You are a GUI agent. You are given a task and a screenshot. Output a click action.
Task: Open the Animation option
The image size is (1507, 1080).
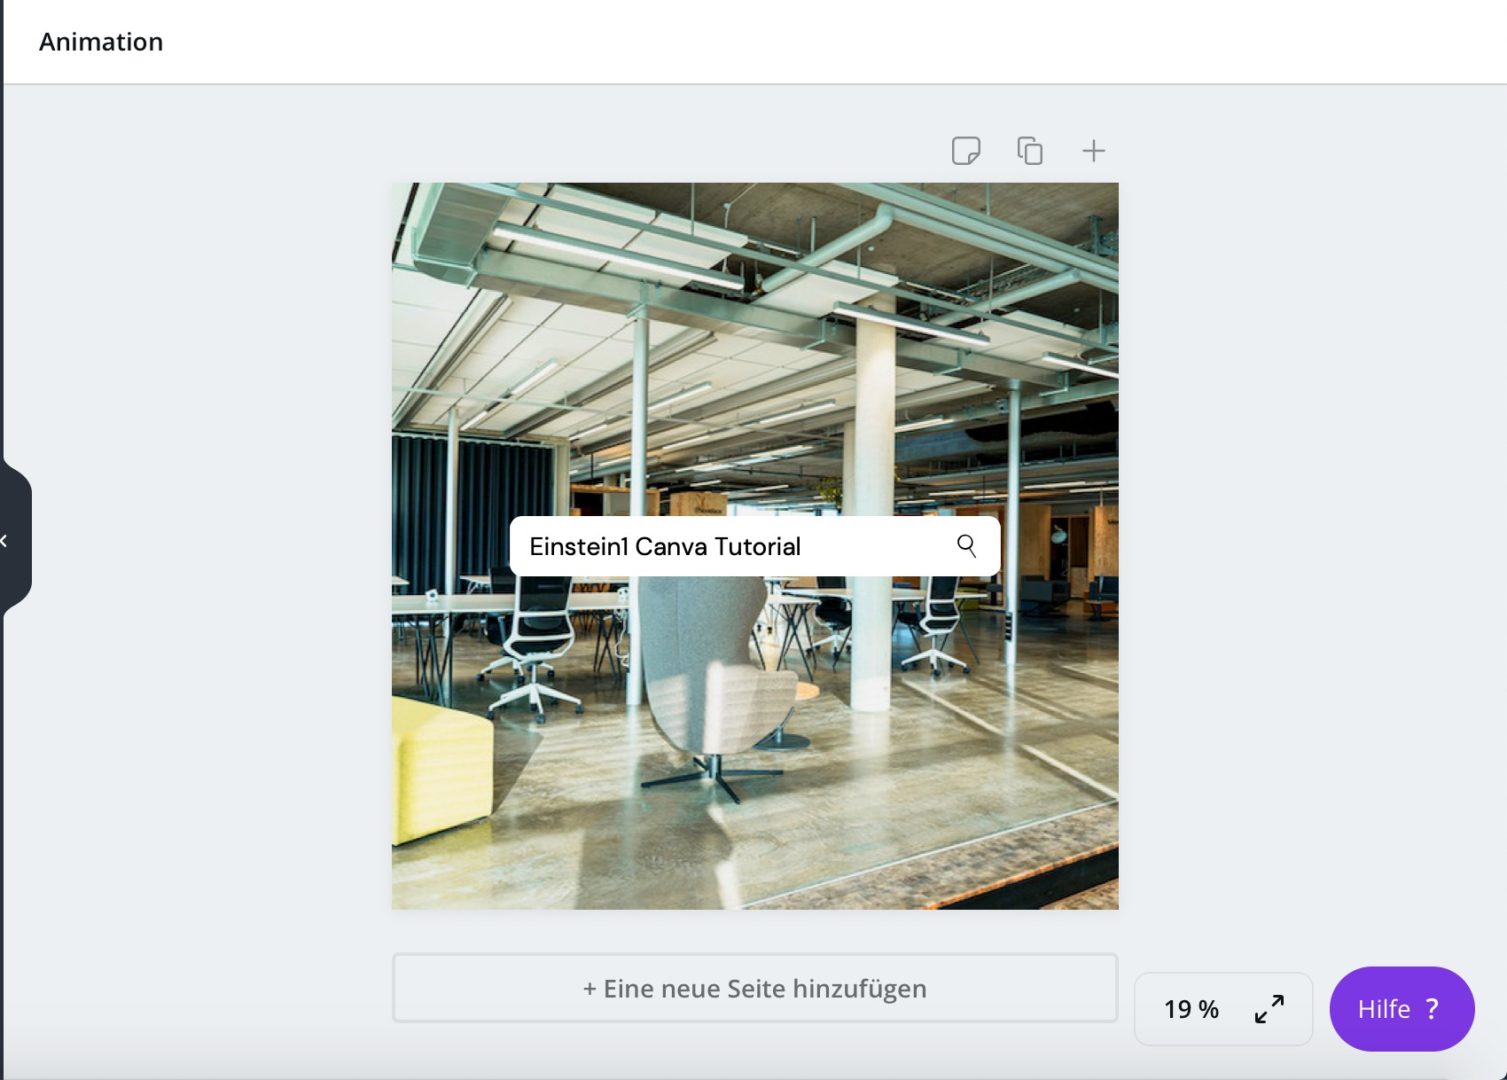[101, 42]
